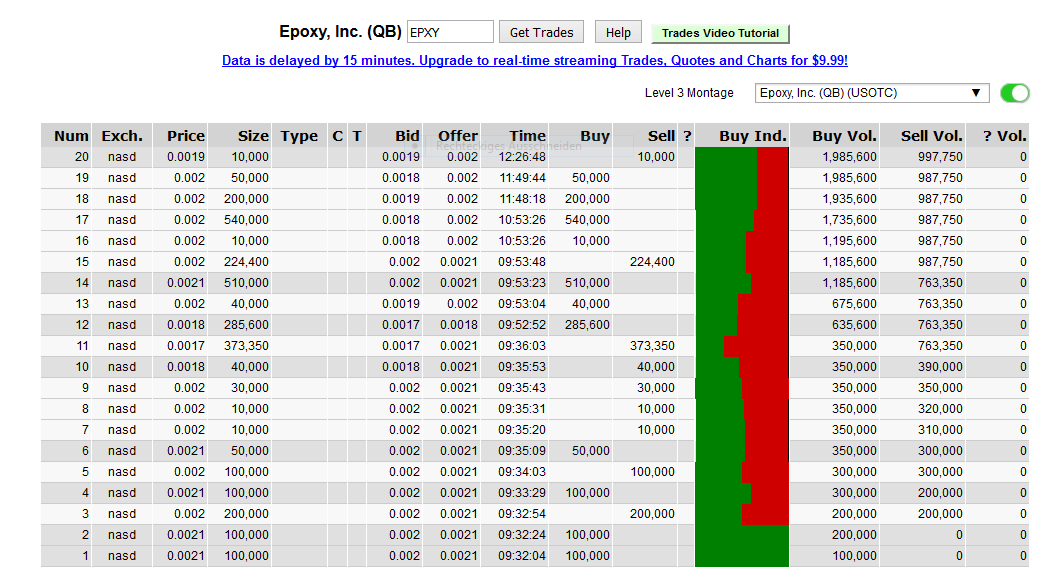Click the Get Trades button
The image size is (1064, 572).
tap(541, 33)
